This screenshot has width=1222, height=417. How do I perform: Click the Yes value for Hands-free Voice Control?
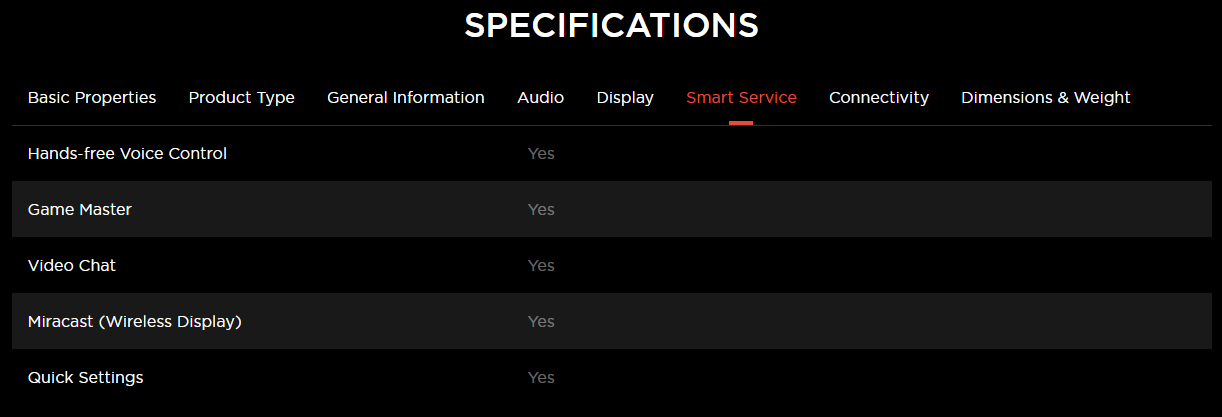click(541, 154)
